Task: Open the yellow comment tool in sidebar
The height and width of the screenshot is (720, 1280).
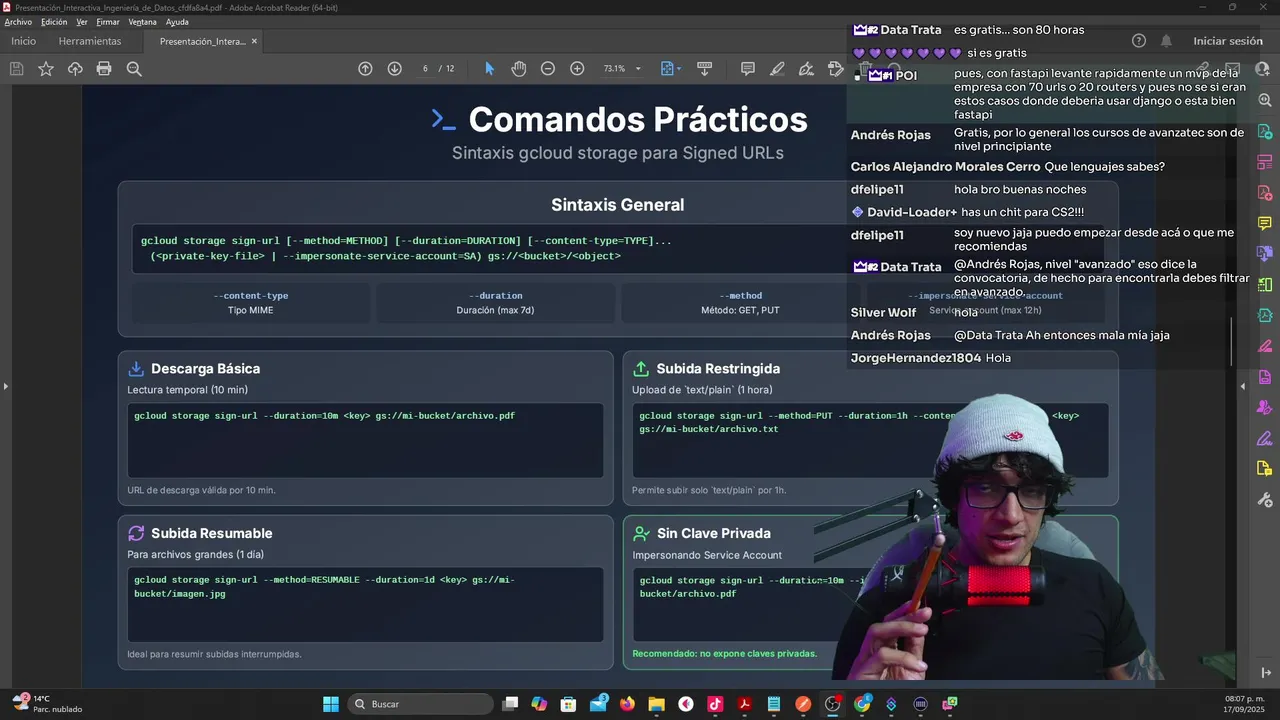Action: tap(1265, 223)
